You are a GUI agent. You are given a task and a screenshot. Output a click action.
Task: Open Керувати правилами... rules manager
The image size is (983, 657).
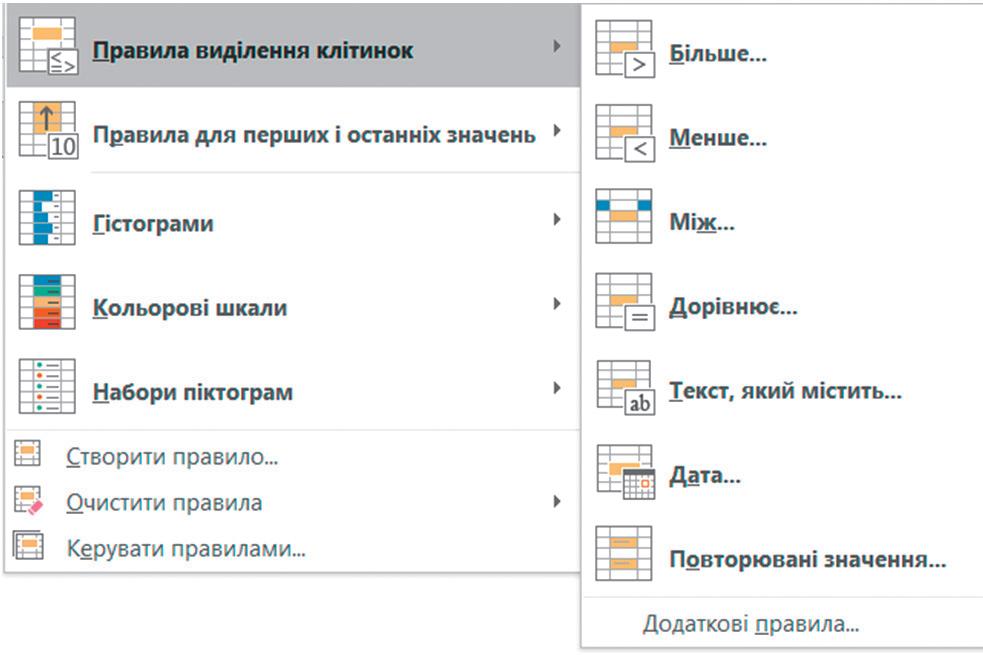click(x=185, y=548)
